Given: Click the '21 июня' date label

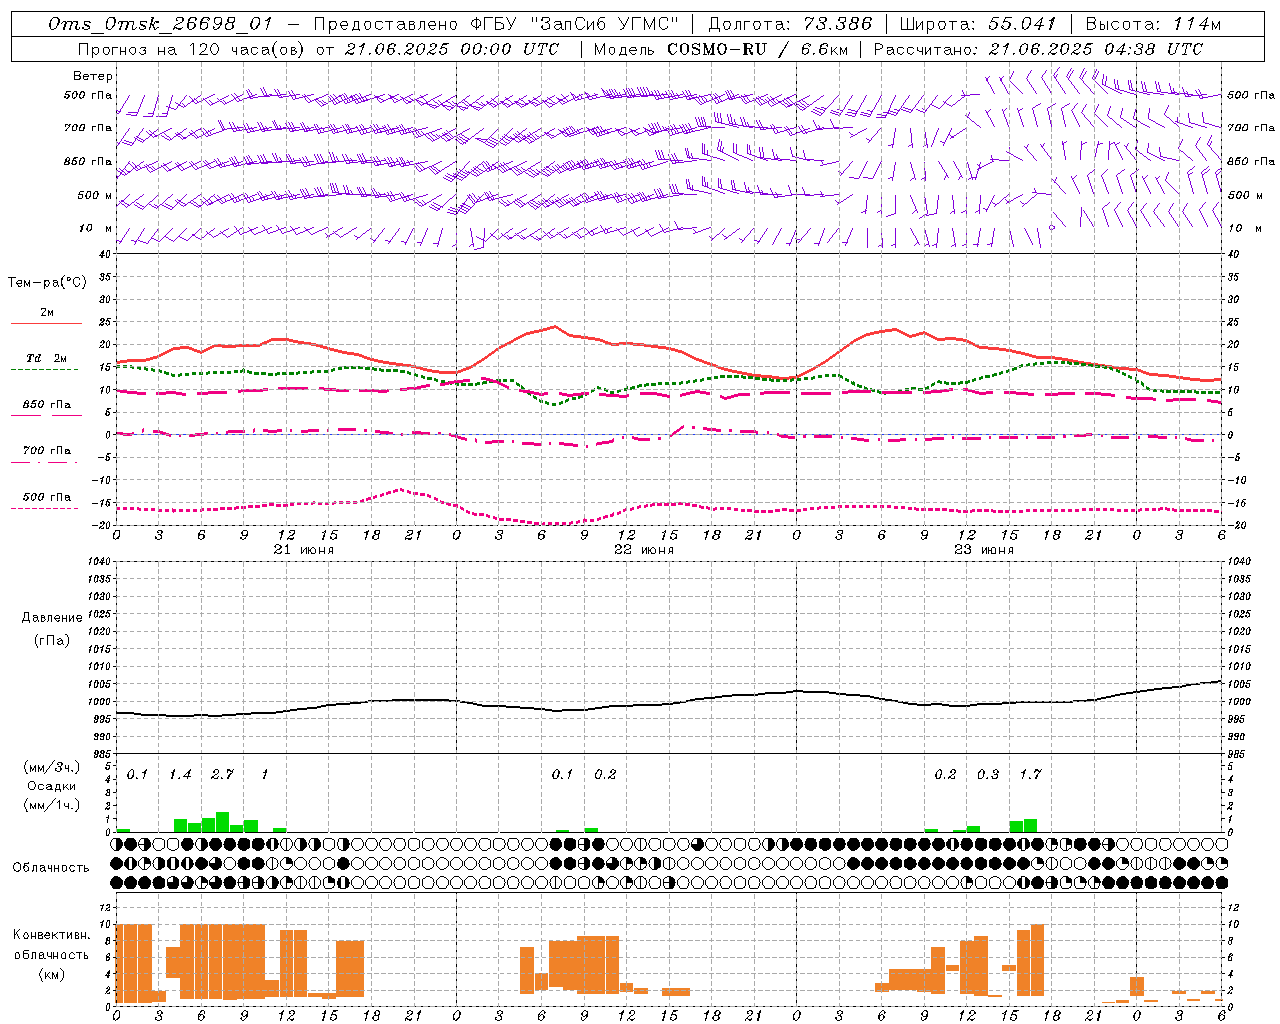Looking at the screenshot, I should pyautogui.click(x=303, y=550).
